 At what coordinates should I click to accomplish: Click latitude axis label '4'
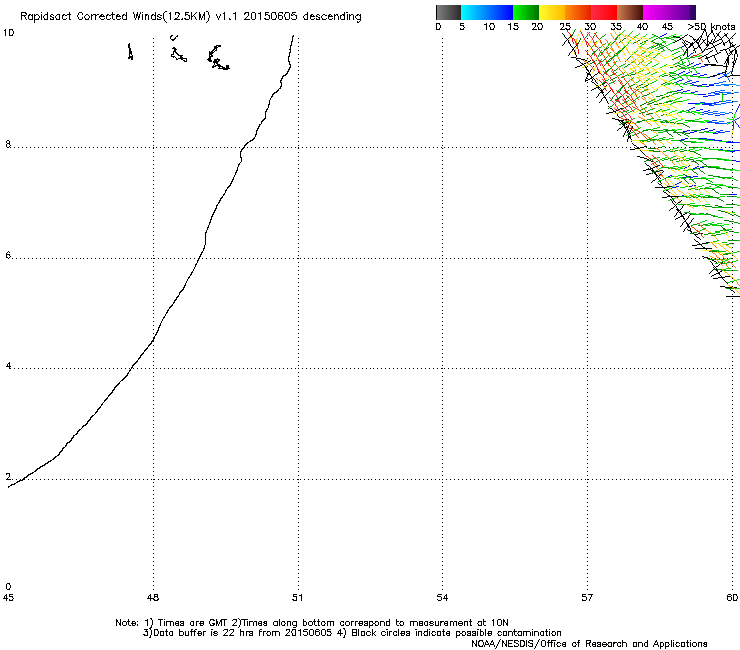click(8, 366)
